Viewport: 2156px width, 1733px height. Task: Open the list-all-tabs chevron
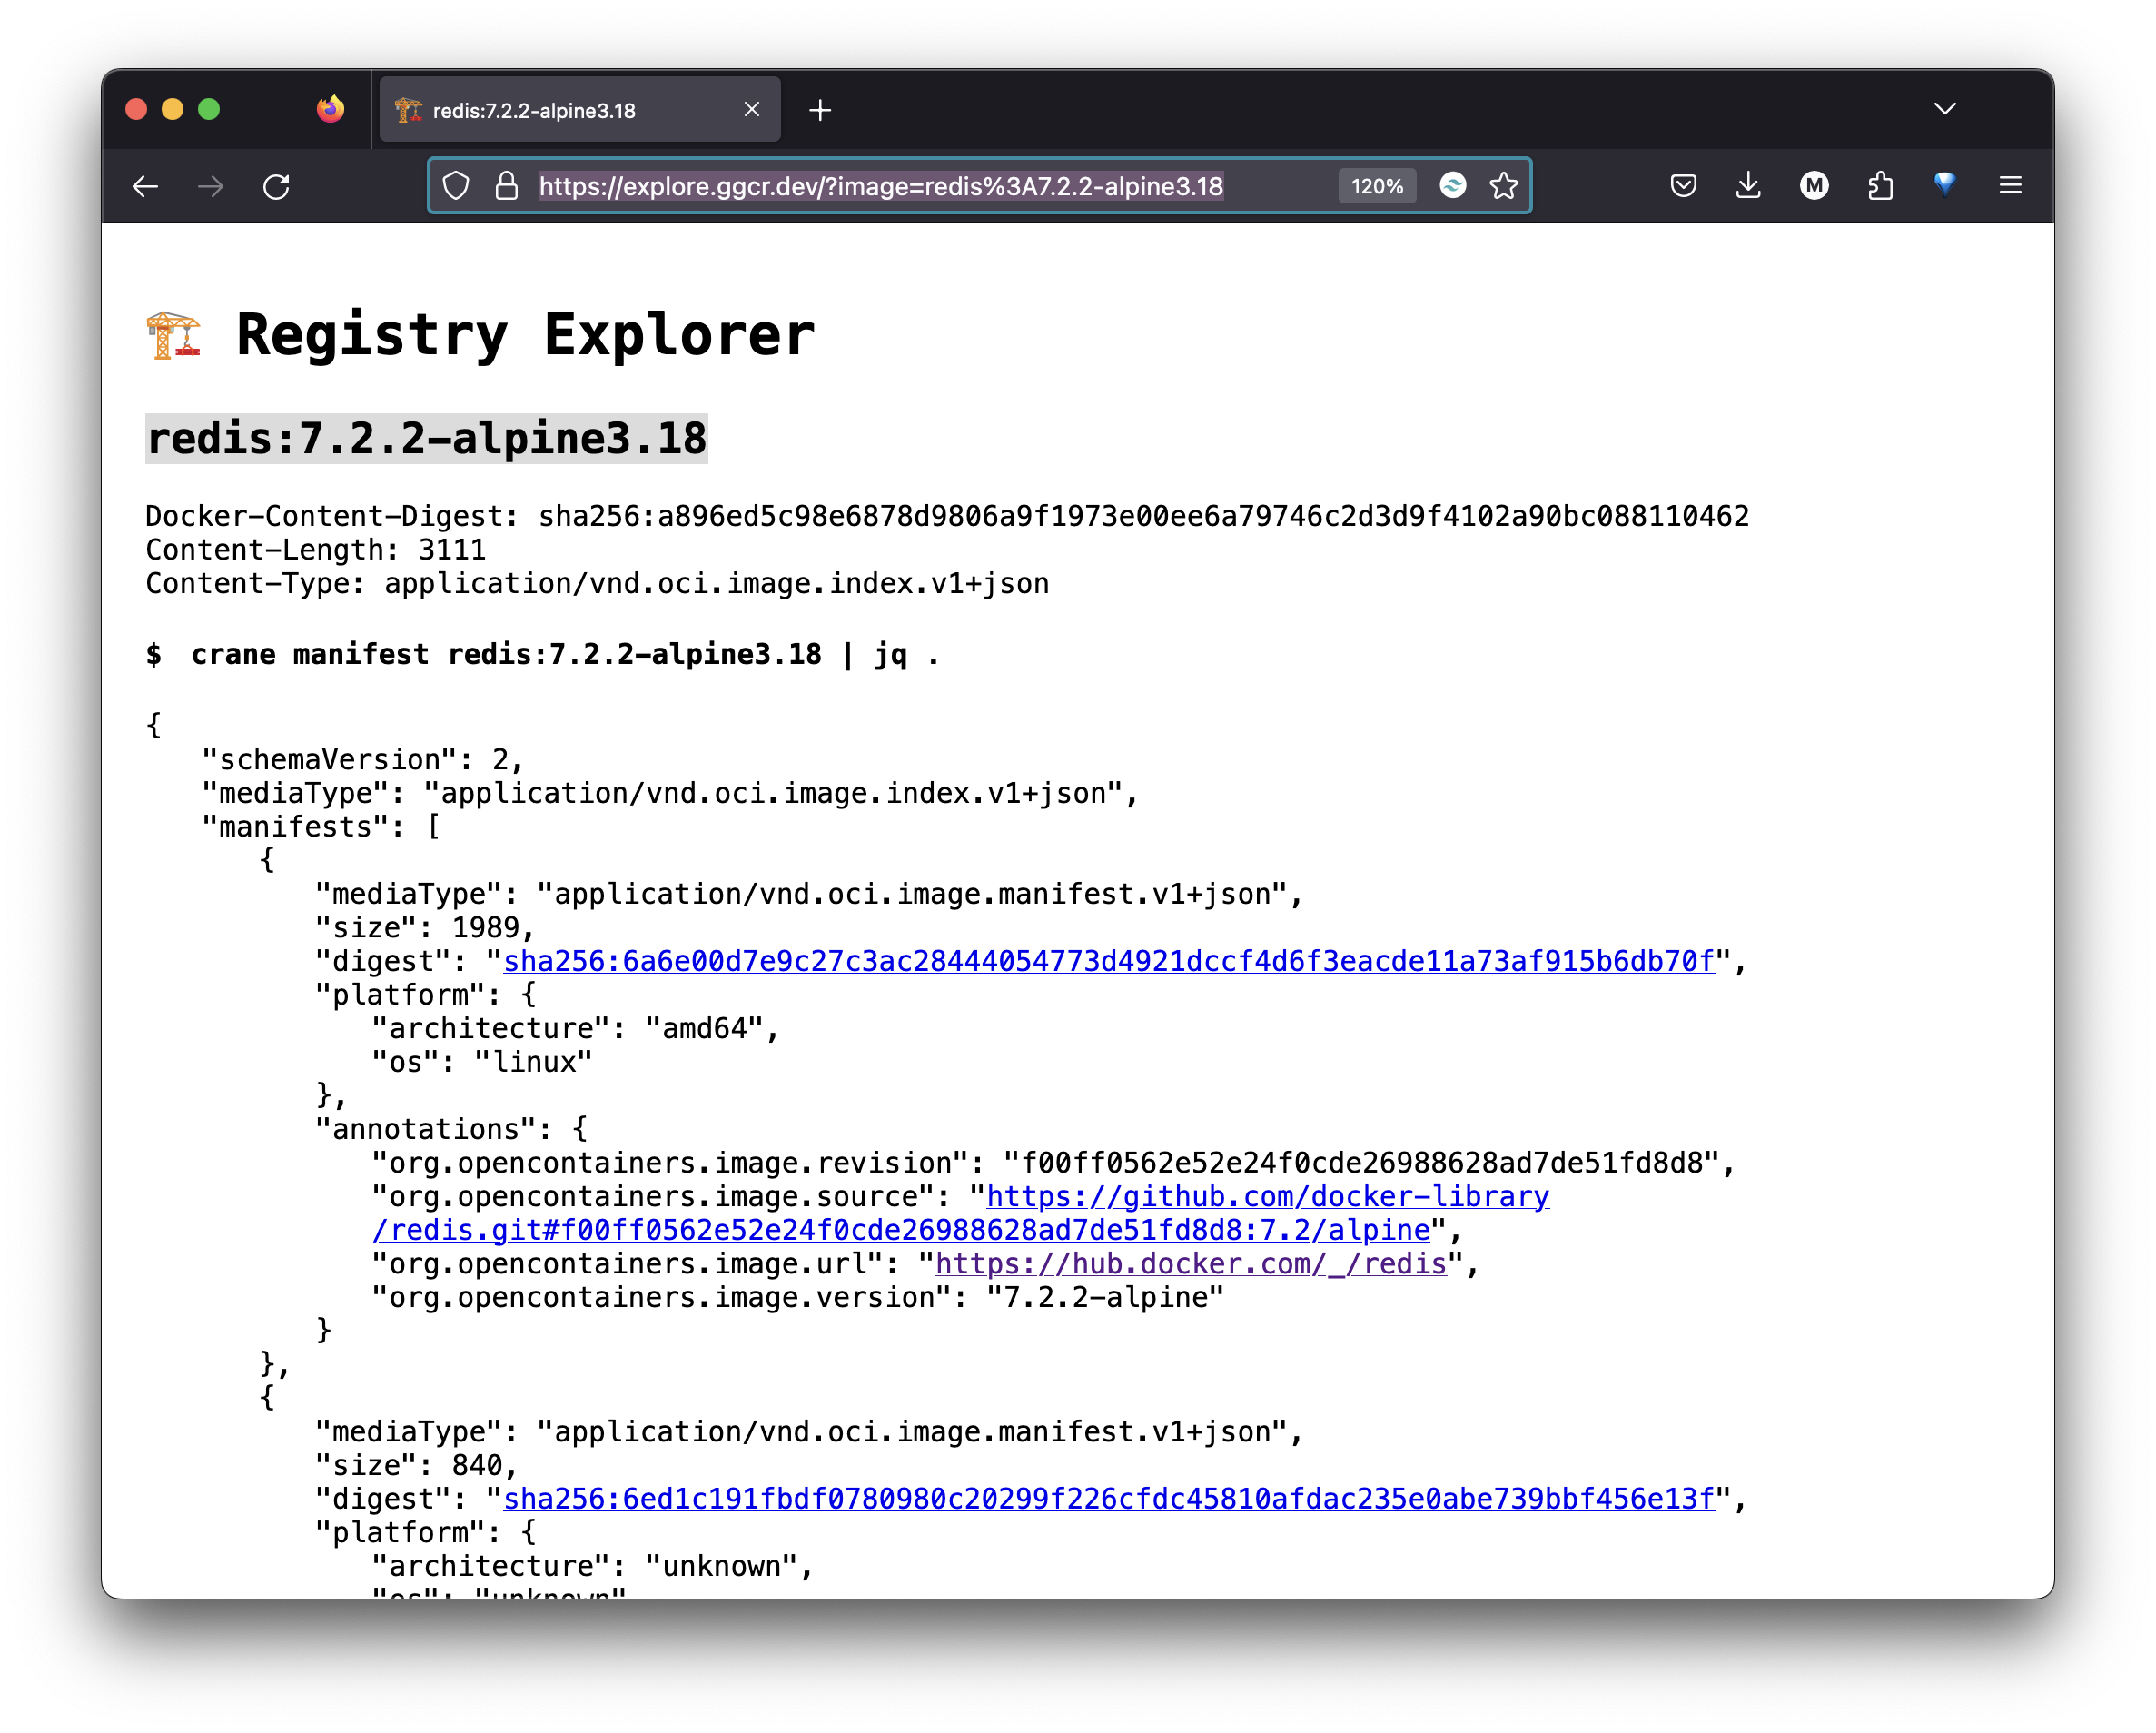(1944, 108)
